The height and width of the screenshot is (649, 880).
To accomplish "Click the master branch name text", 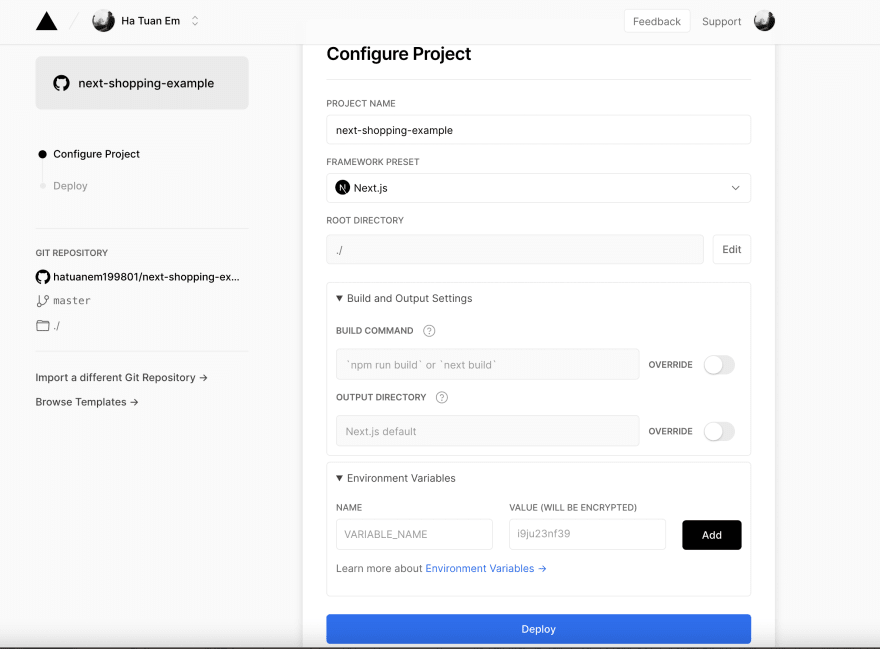I will click(x=72, y=301).
